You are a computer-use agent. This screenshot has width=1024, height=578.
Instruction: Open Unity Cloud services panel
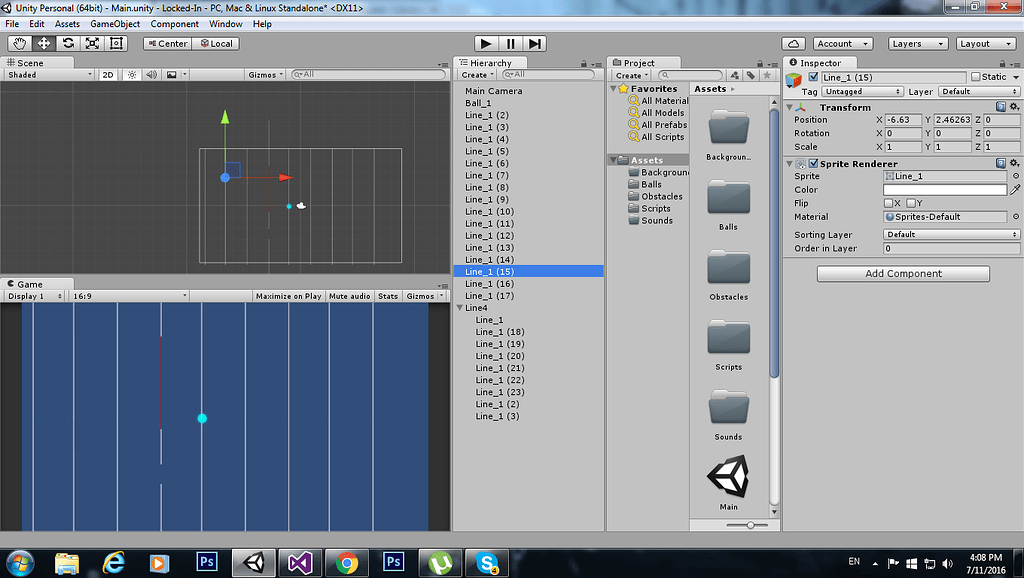(795, 43)
